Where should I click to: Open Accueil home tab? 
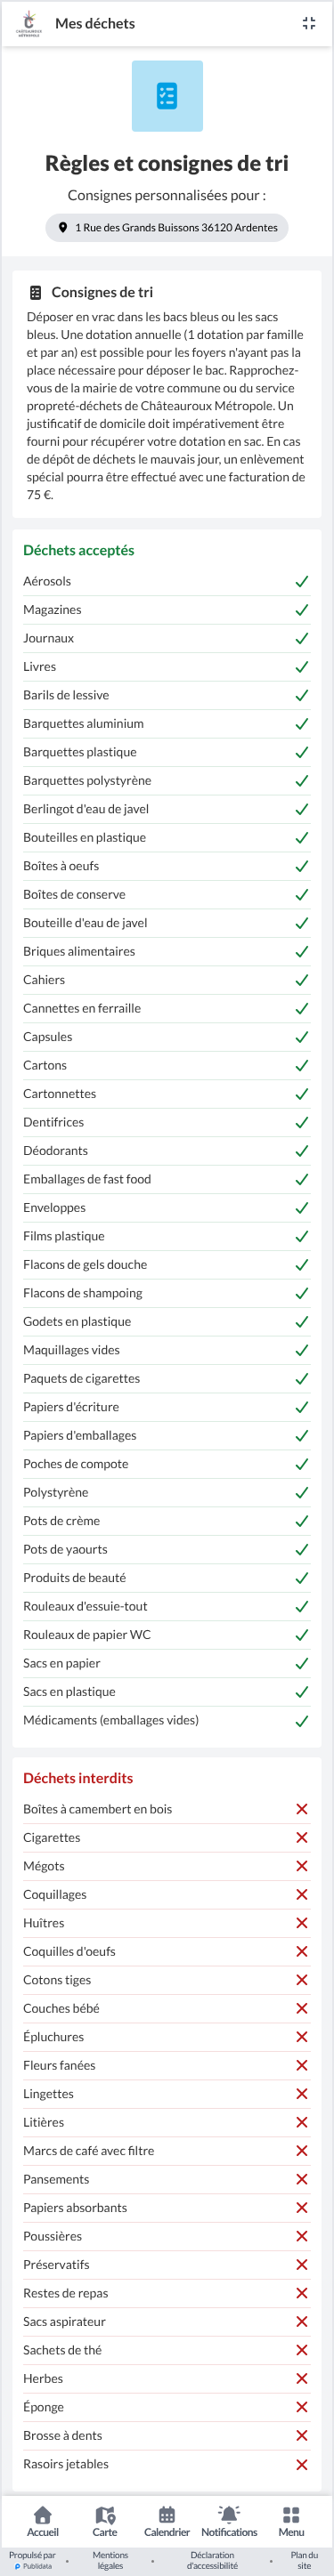(x=43, y=2521)
